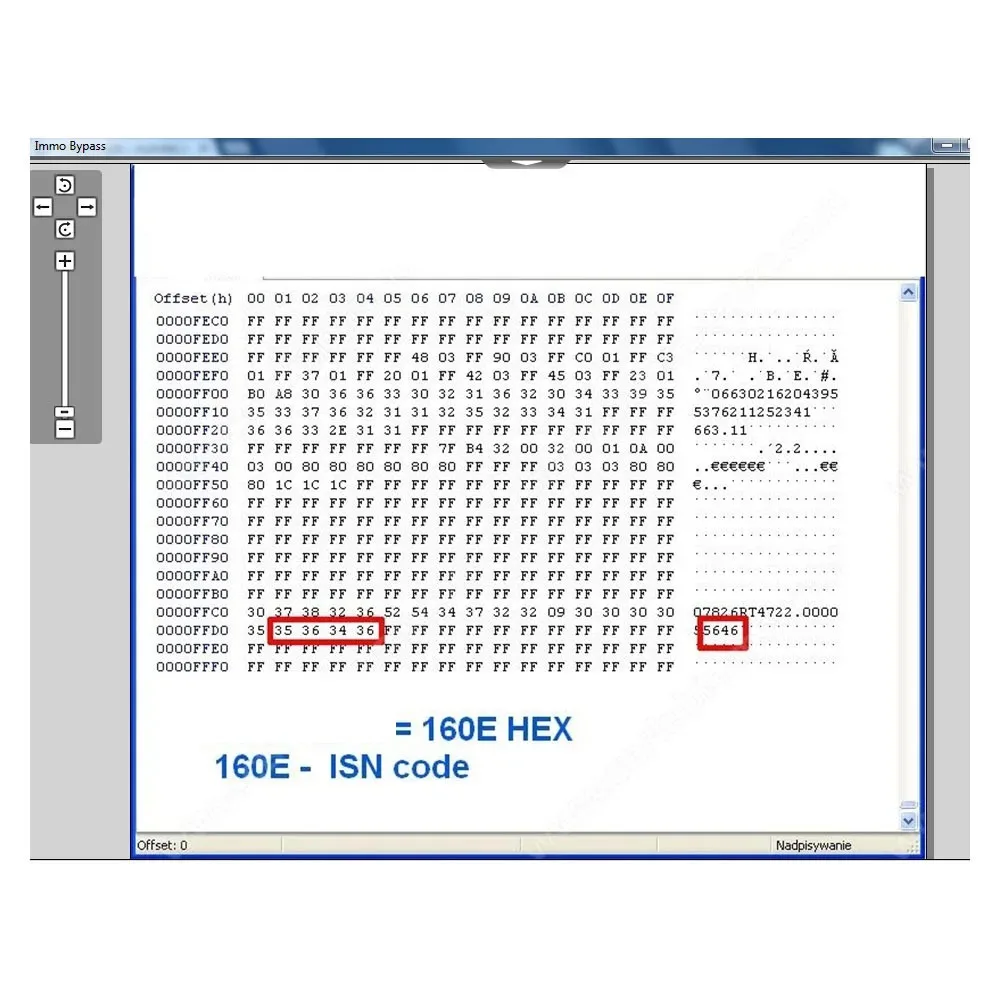Click the '160E - ISN code' text

342,767
